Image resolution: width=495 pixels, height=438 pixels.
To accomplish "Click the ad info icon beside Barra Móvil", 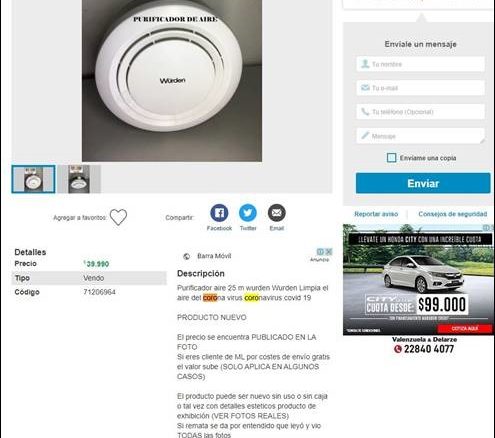I will click(320, 251).
